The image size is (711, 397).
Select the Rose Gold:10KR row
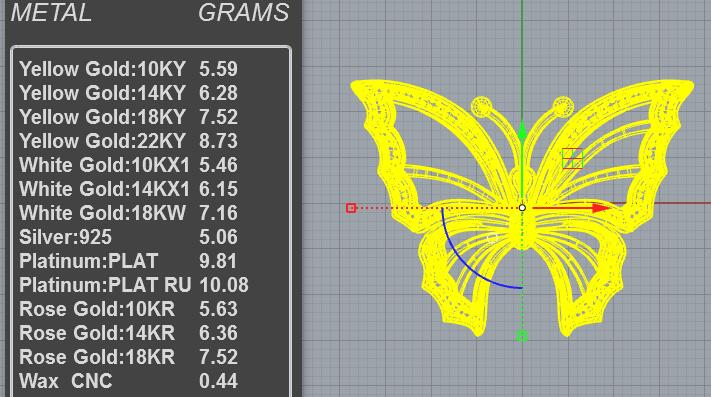coord(128,310)
